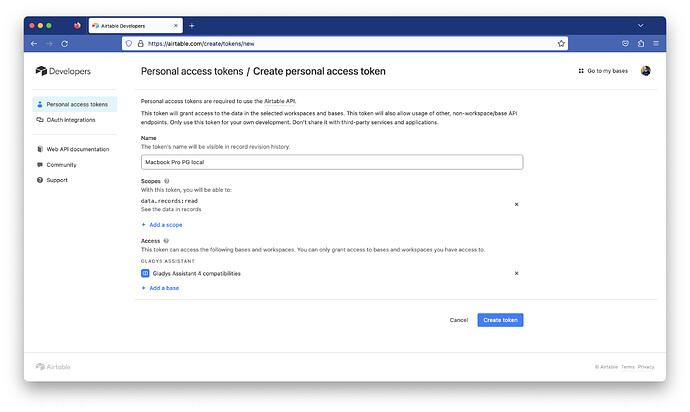This screenshot has width=690, height=412.
Task: Remove Gladys Assistant 4 compatibilities base
Action: (516, 273)
